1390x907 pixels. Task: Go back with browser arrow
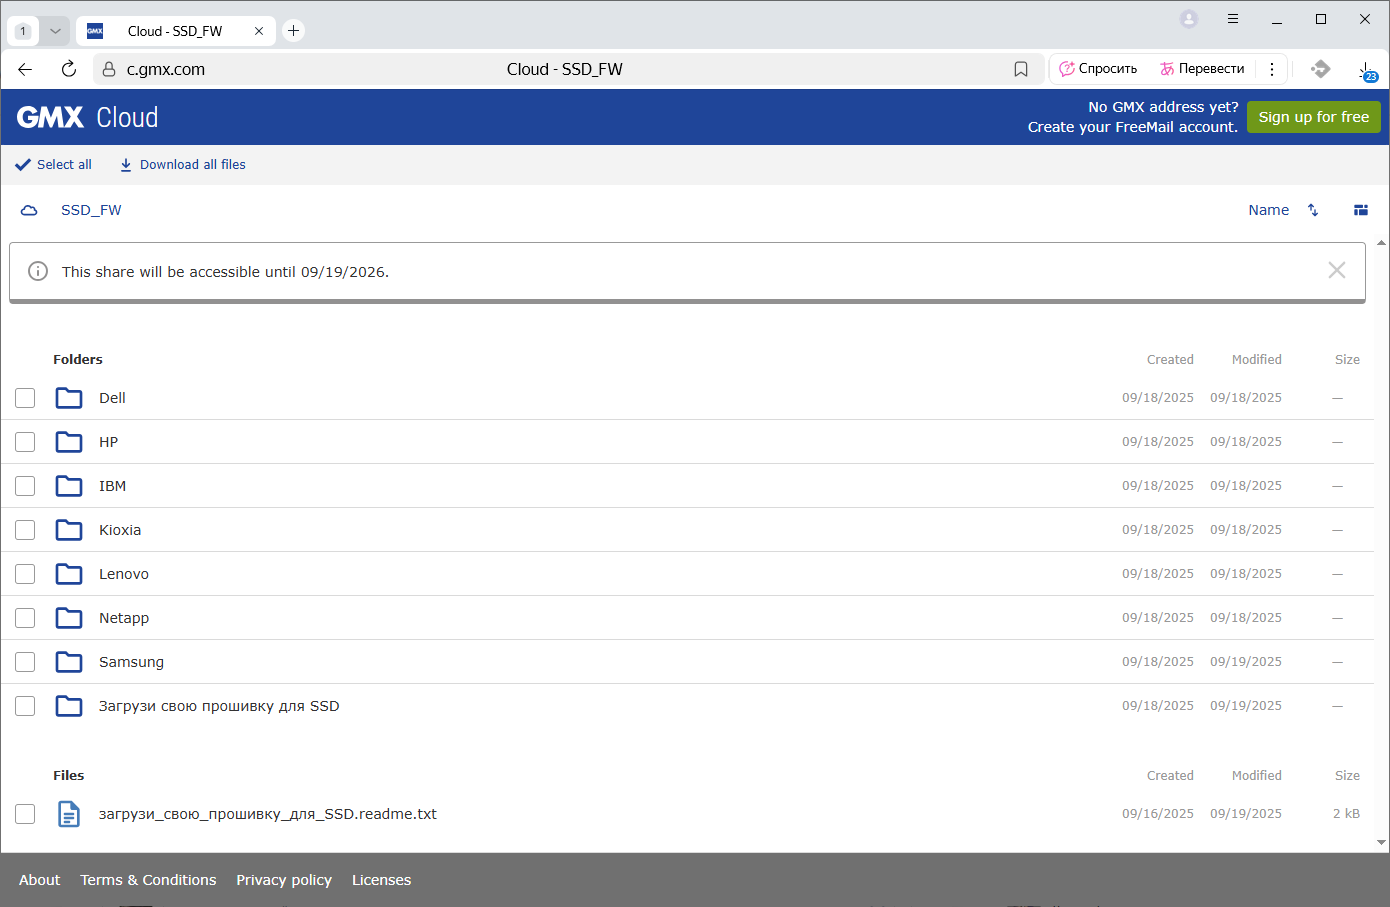click(x=25, y=69)
